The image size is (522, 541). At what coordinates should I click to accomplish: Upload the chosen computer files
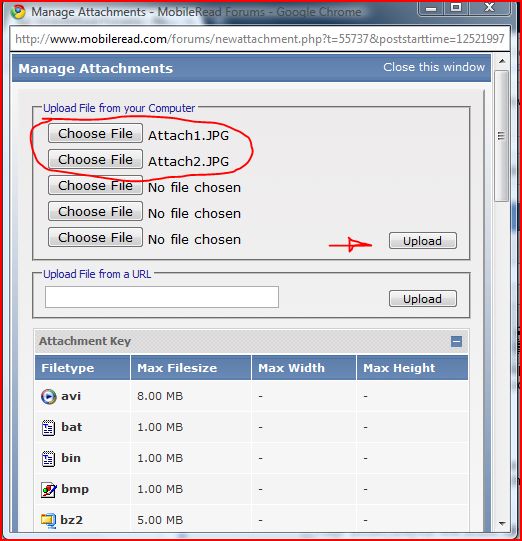(x=423, y=240)
